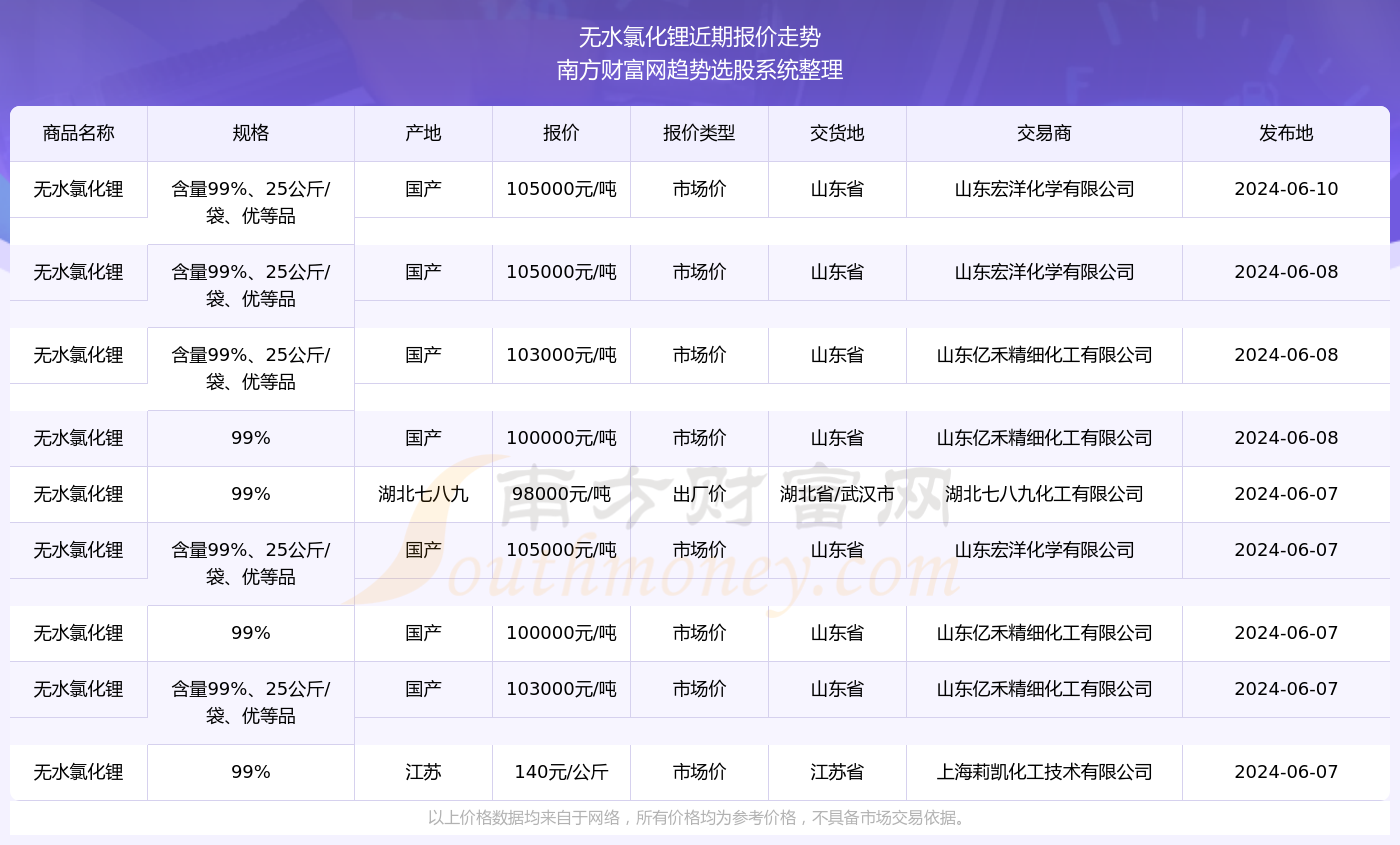
Task: Click the subtitle 南方财富网趋势选股系统整理
Action: coord(700,70)
